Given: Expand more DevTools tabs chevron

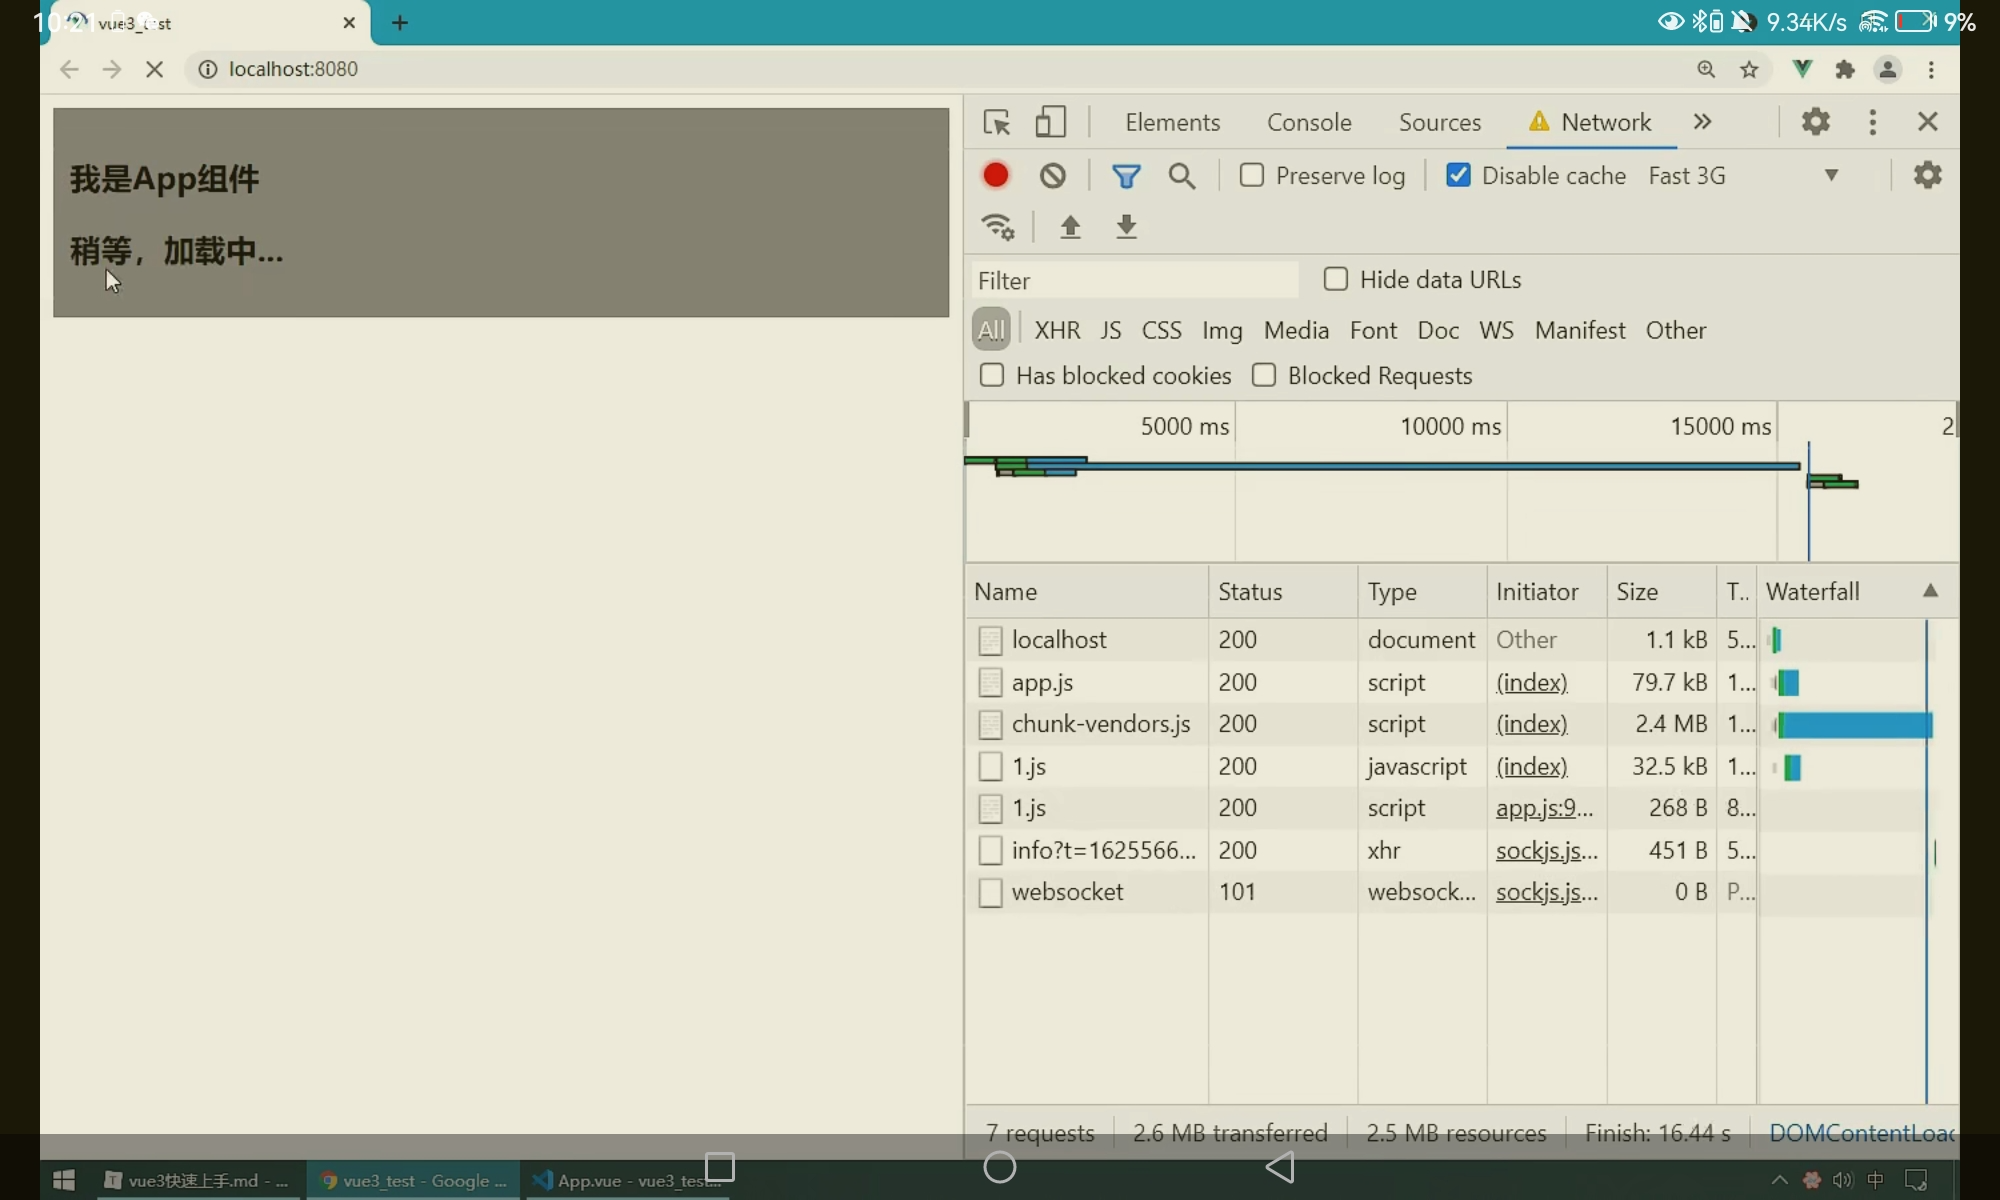Looking at the screenshot, I should 1702,121.
